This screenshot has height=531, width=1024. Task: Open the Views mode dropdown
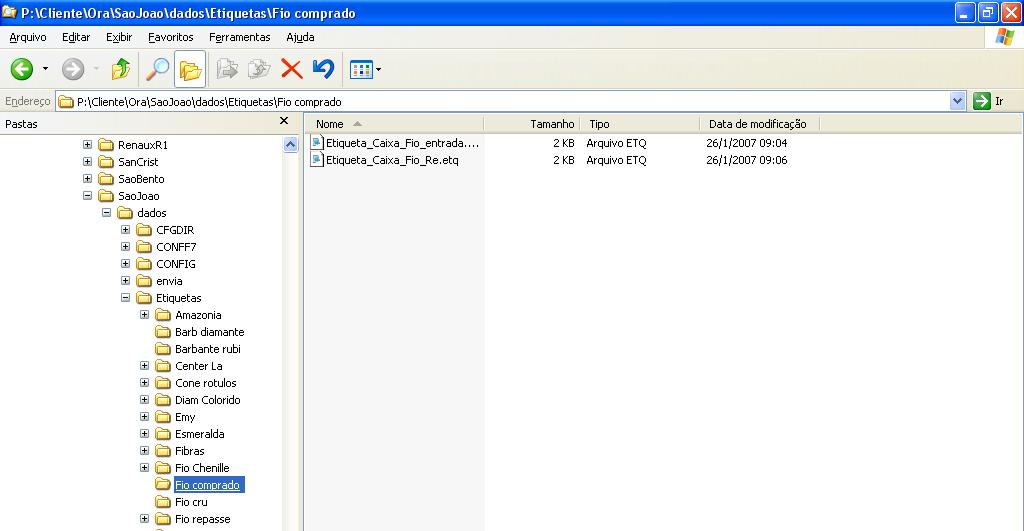[x=365, y=69]
